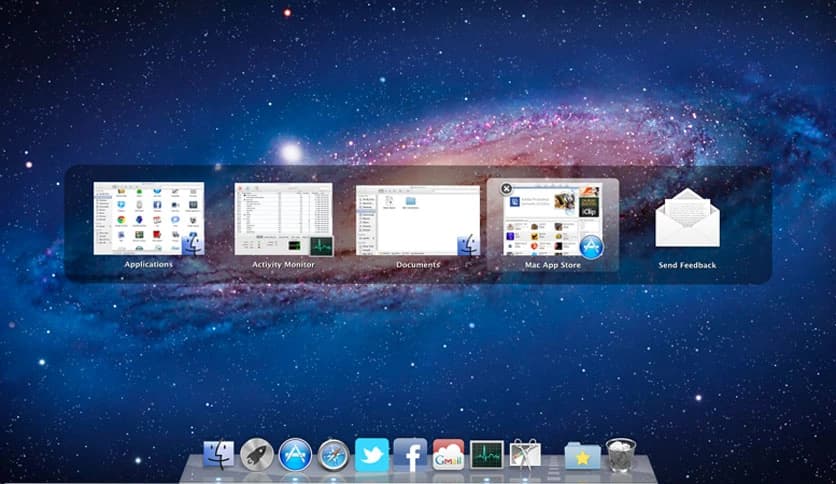836x484 pixels.
Task: Select the Mac App Store window thumbnail
Action: pyautogui.click(x=553, y=220)
